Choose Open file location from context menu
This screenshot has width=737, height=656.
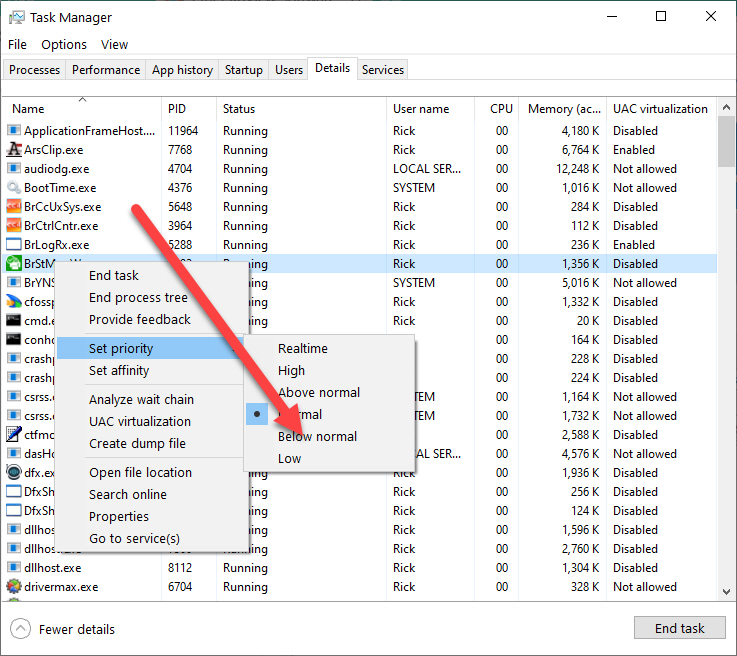click(x=140, y=473)
